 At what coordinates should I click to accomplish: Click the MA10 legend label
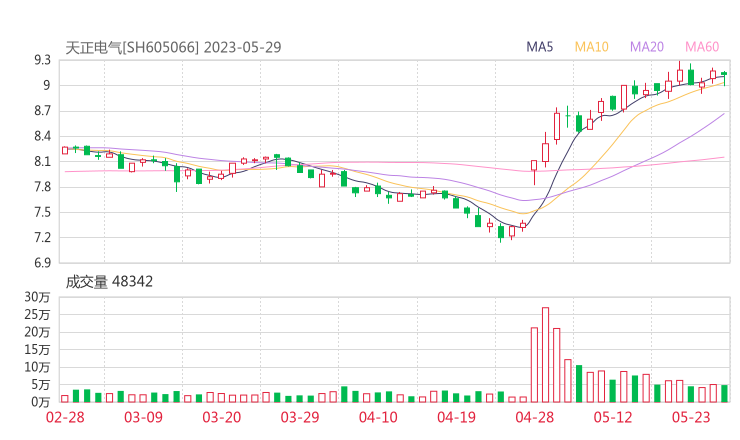[x=591, y=47]
